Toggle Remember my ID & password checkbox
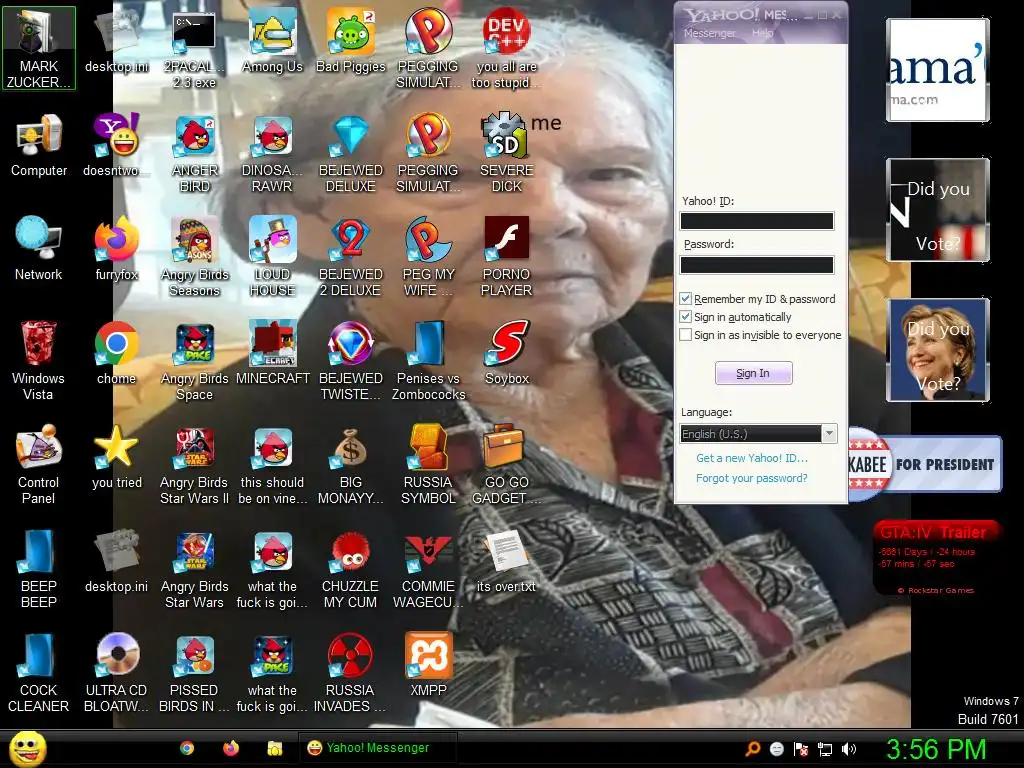Image resolution: width=1024 pixels, height=768 pixels. (x=686, y=299)
